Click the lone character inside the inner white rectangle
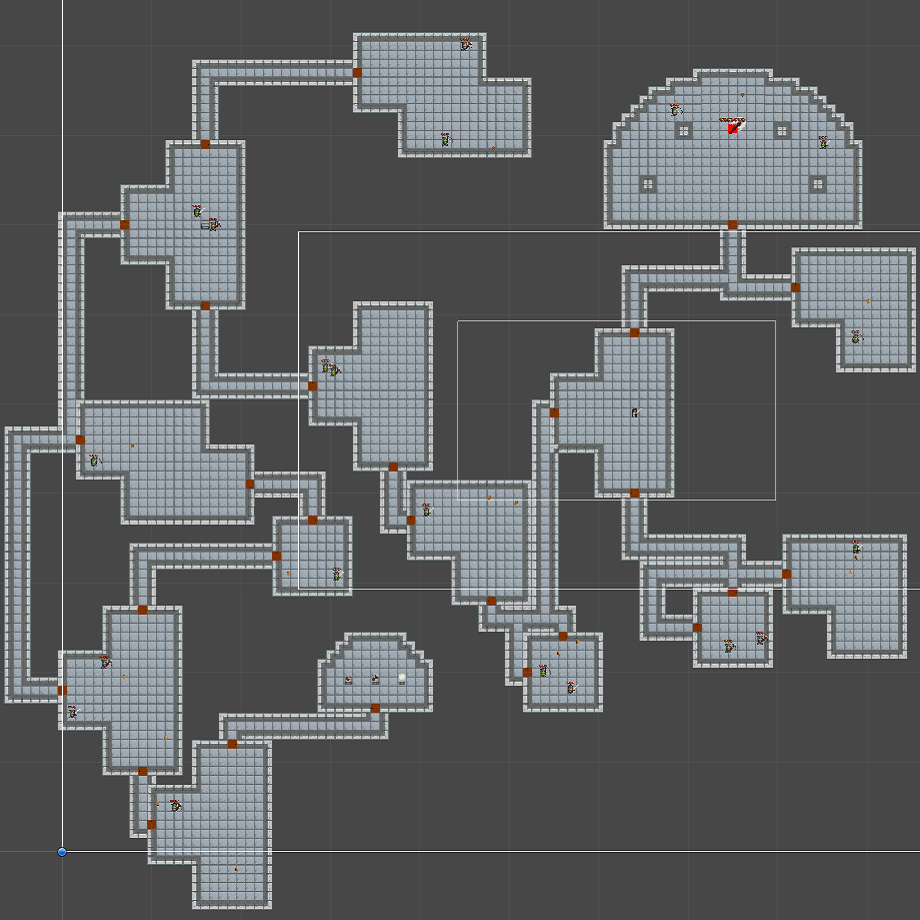 coord(634,411)
